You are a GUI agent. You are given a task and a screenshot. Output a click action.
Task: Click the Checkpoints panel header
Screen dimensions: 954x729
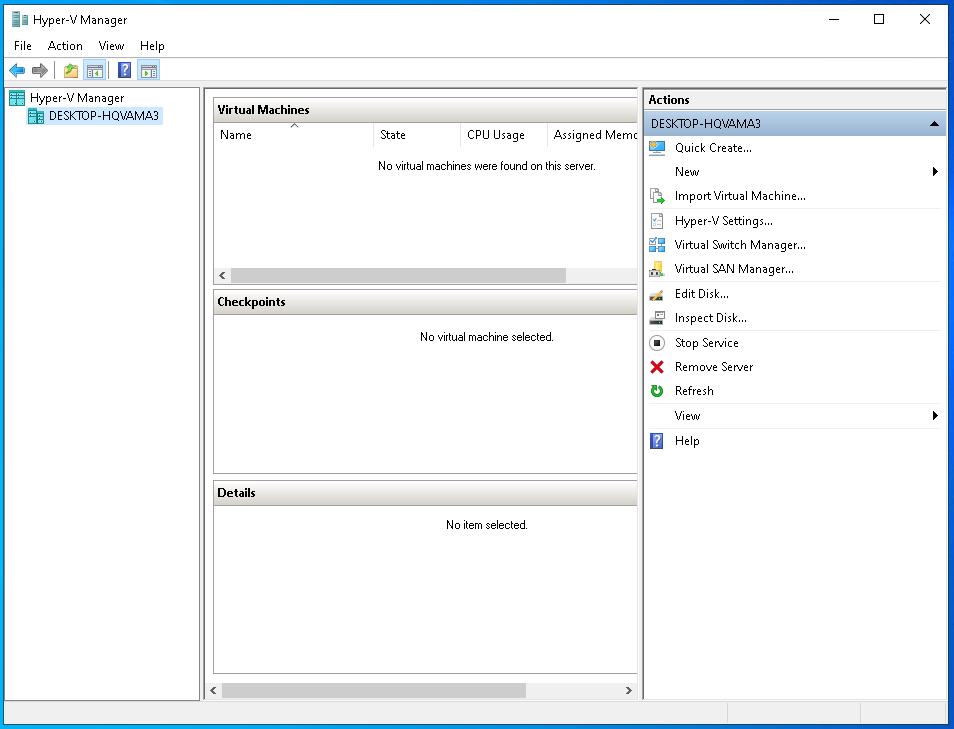click(425, 302)
